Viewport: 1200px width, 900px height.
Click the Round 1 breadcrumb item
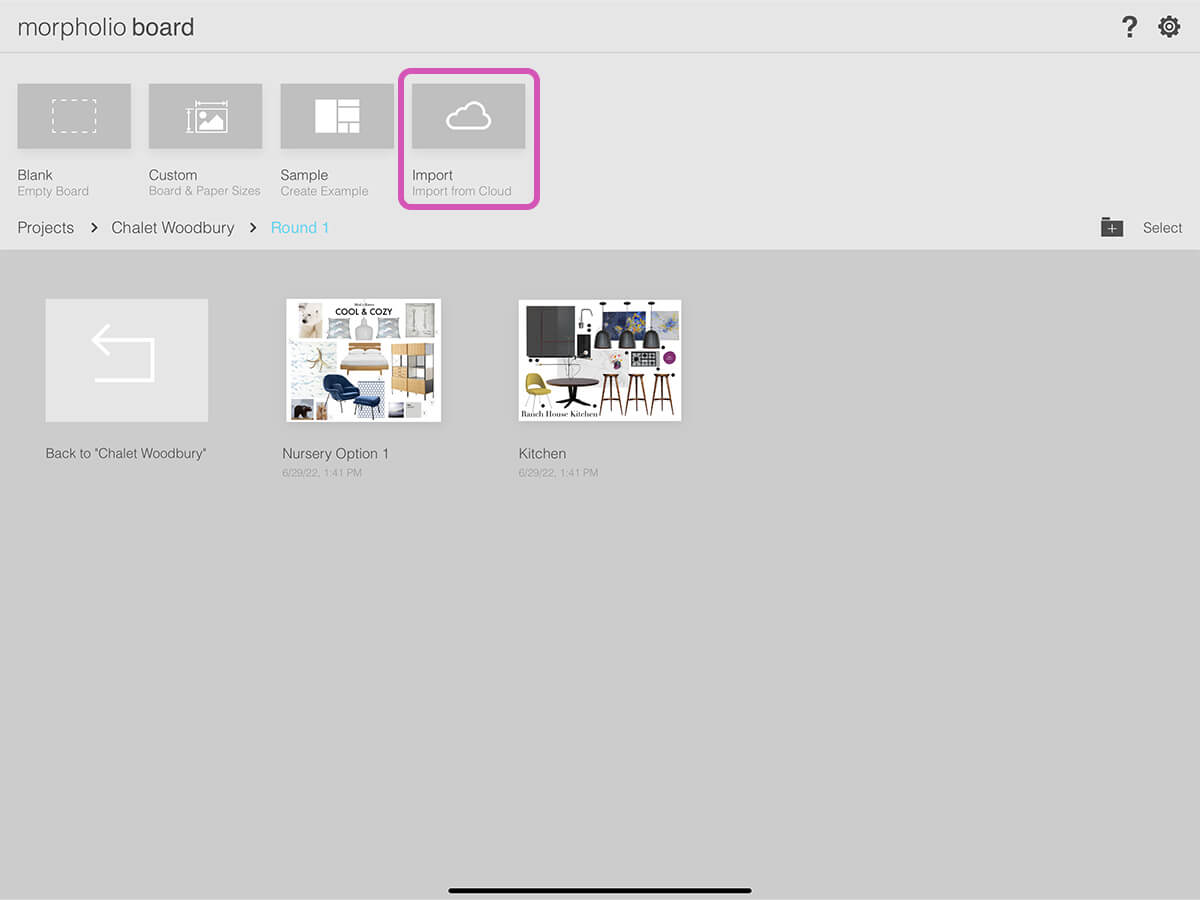(300, 228)
